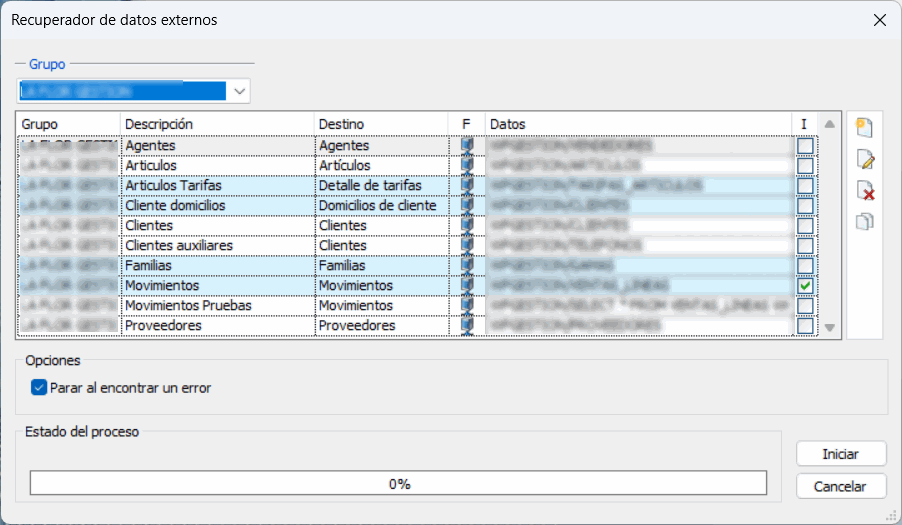The image size is (902, 525).
Task: Check the I box for Cliente domicilios row
Action: coord(805,206)
